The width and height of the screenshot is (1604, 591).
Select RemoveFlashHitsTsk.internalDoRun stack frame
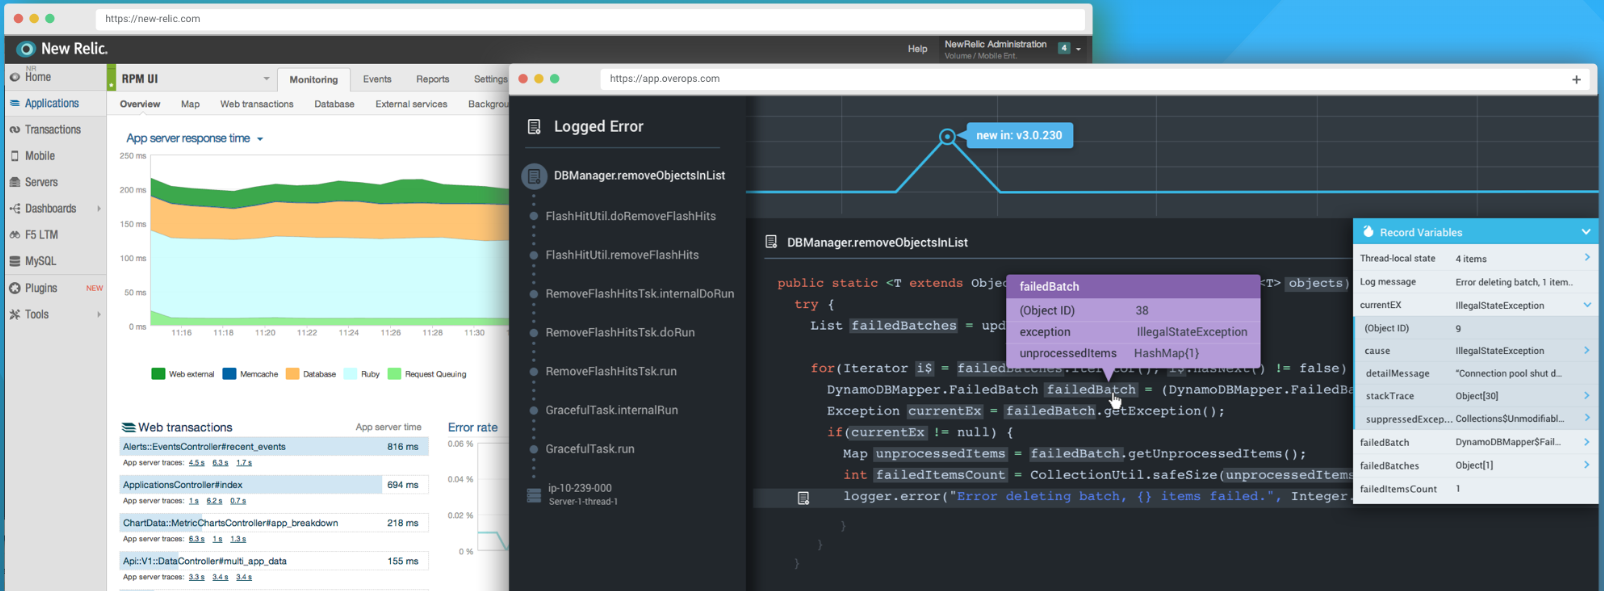click(x=640, y=294)
